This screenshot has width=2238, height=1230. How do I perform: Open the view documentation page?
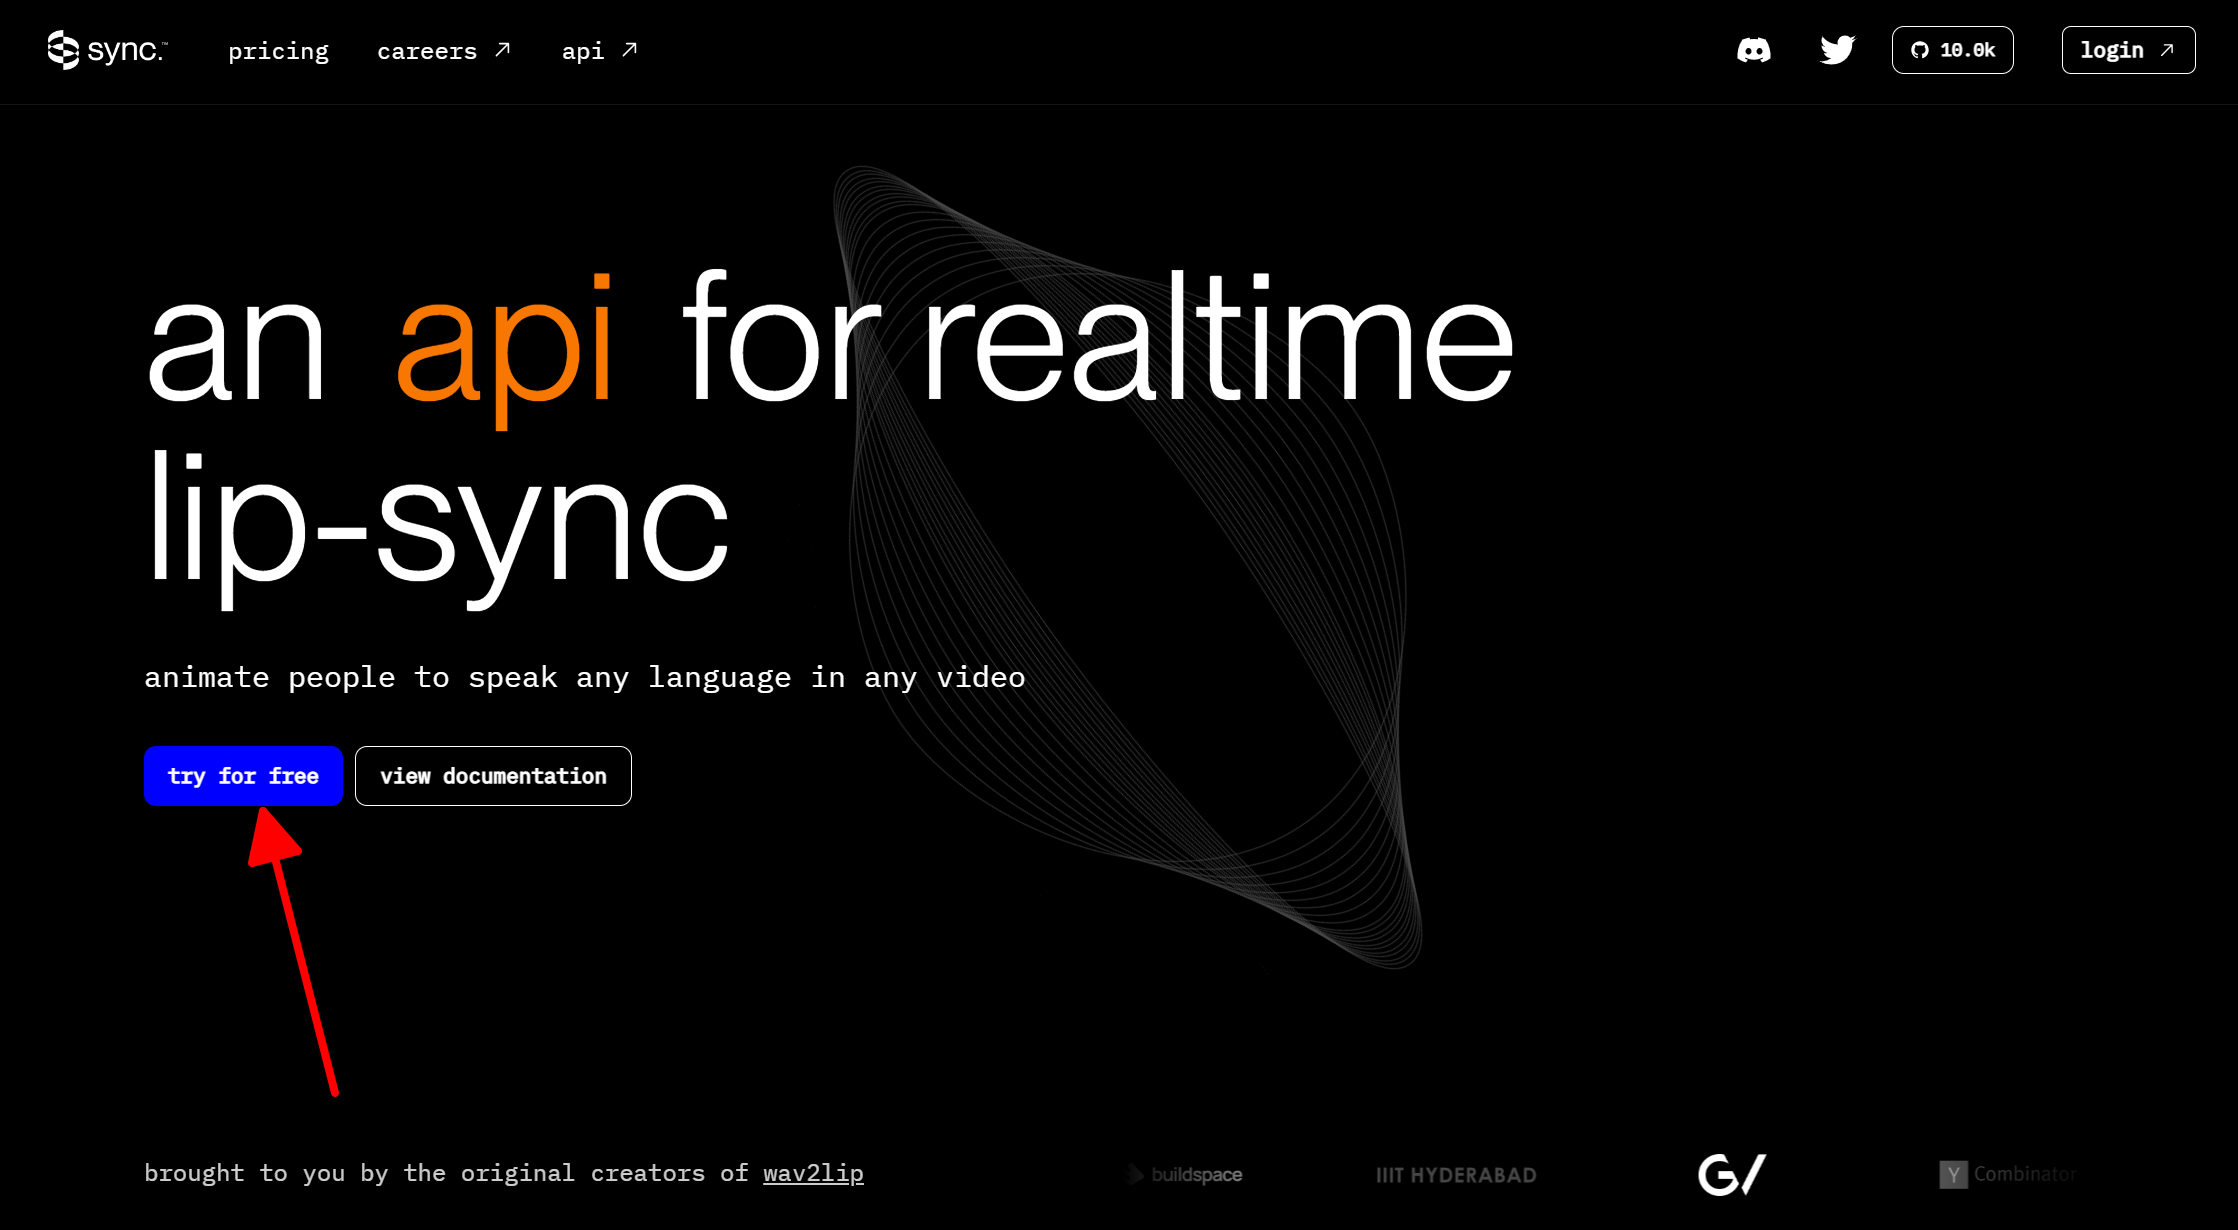[x=492, y=774]
